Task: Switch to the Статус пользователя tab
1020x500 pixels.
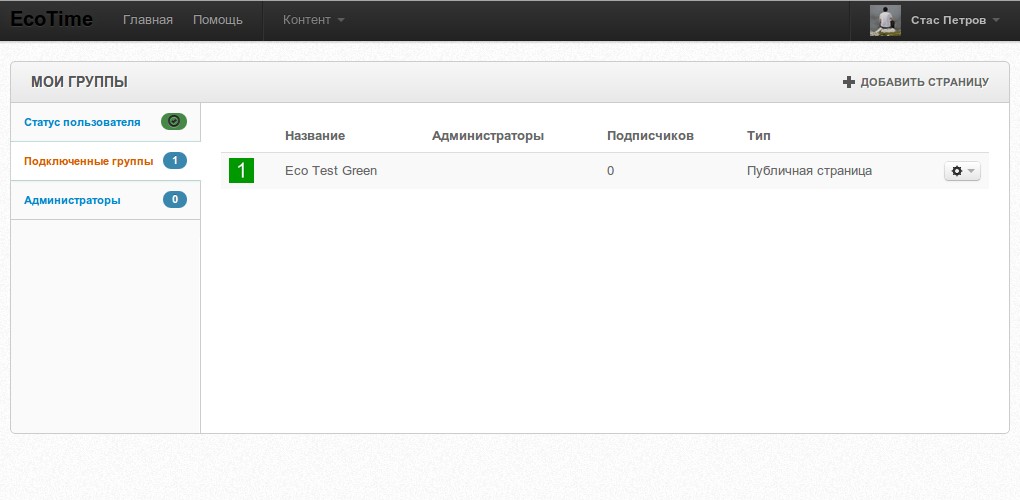Action: 82,122
